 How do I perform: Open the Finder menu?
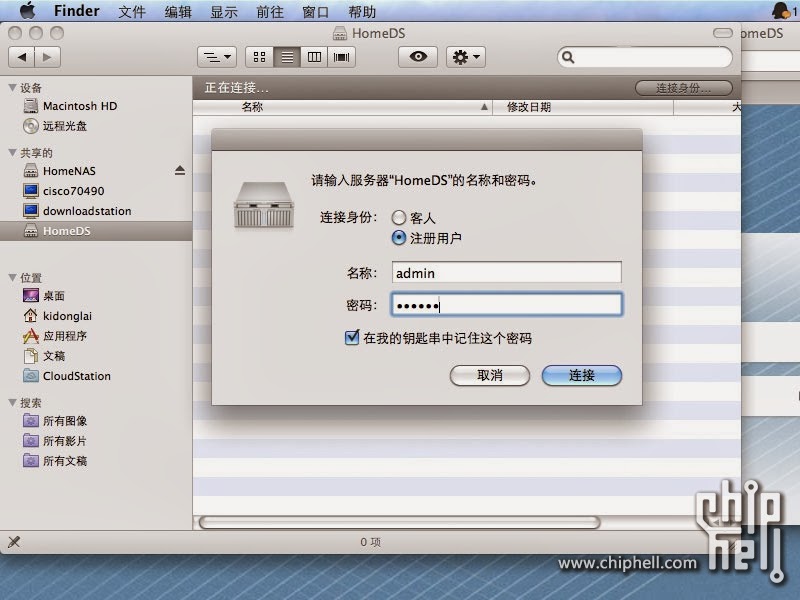[77, 11]
